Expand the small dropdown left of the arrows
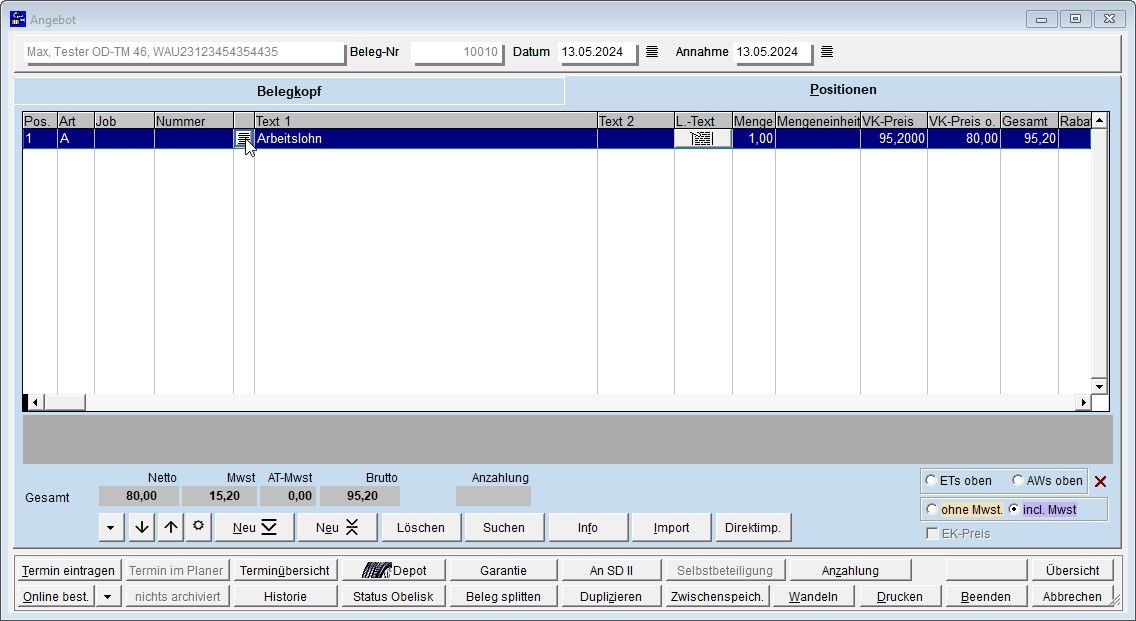 point(111,528)
